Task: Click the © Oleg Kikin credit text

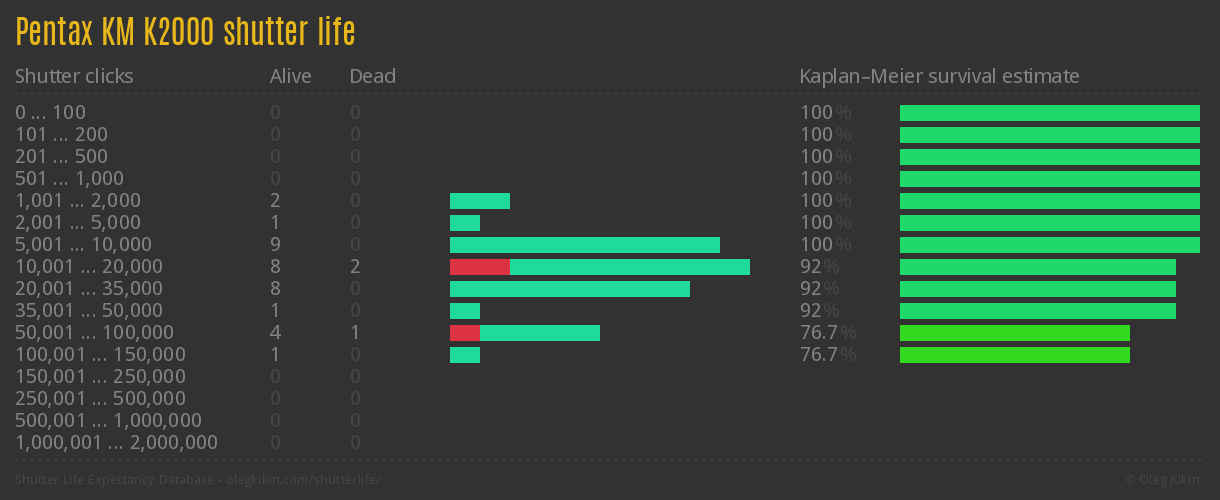Action: pos(1164,480)
